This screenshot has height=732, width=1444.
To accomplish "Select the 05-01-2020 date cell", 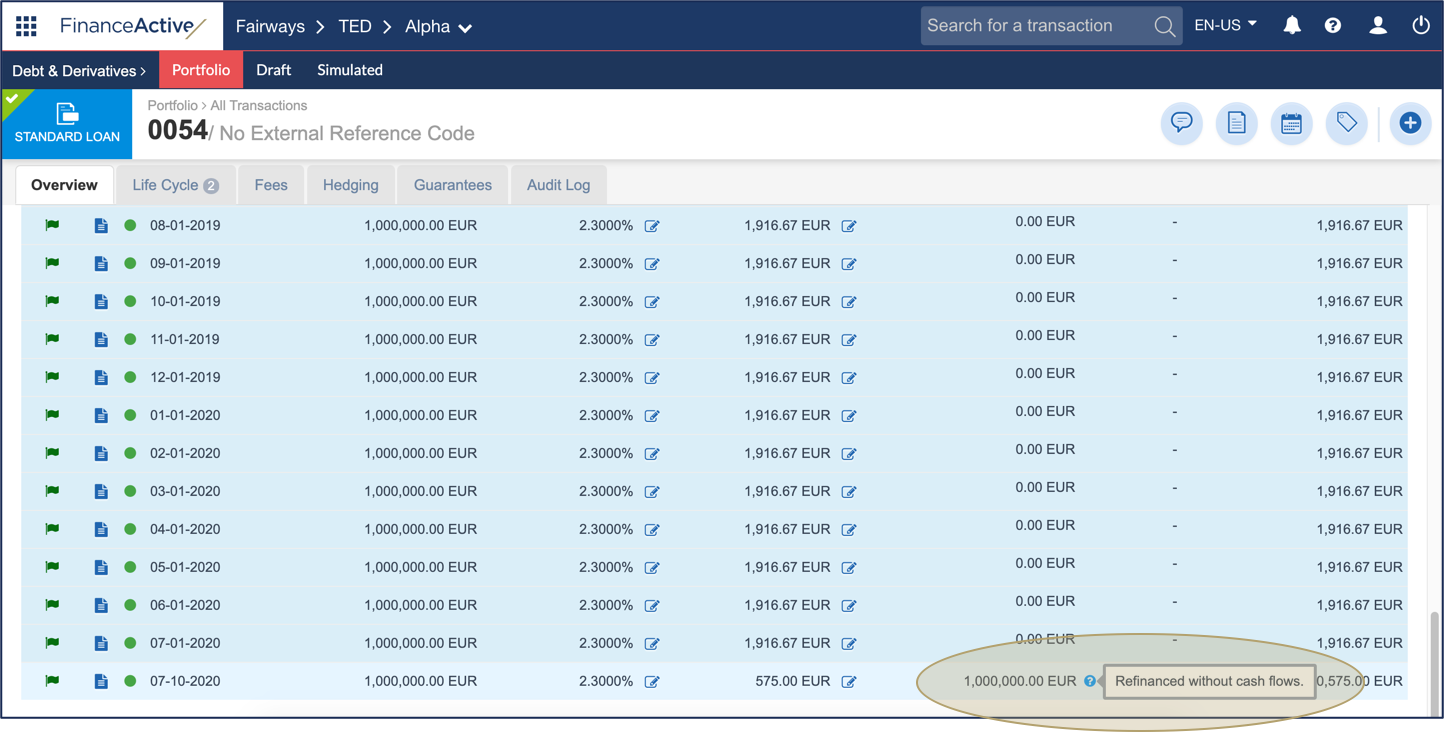I will 185,568.
